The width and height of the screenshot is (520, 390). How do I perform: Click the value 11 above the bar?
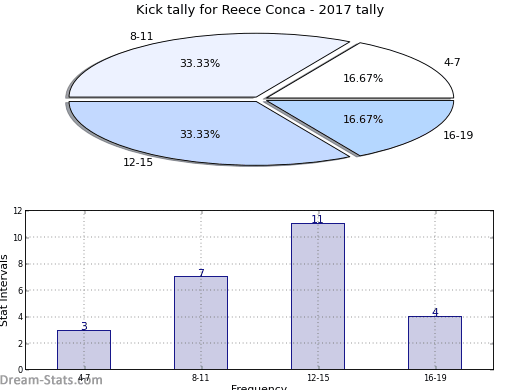[x=317, y=219]
